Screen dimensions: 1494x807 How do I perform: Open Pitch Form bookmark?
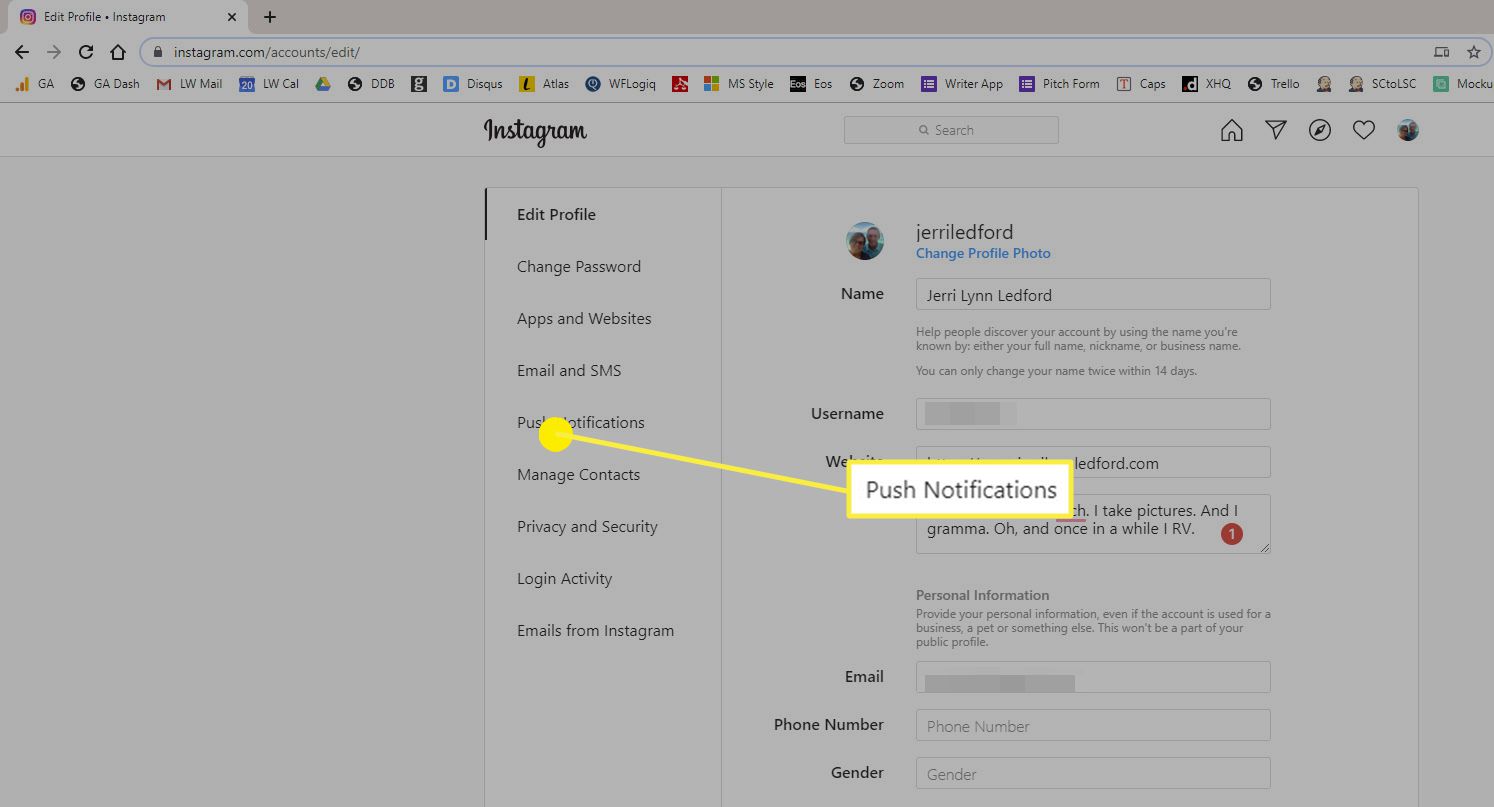click(1059, 84)
